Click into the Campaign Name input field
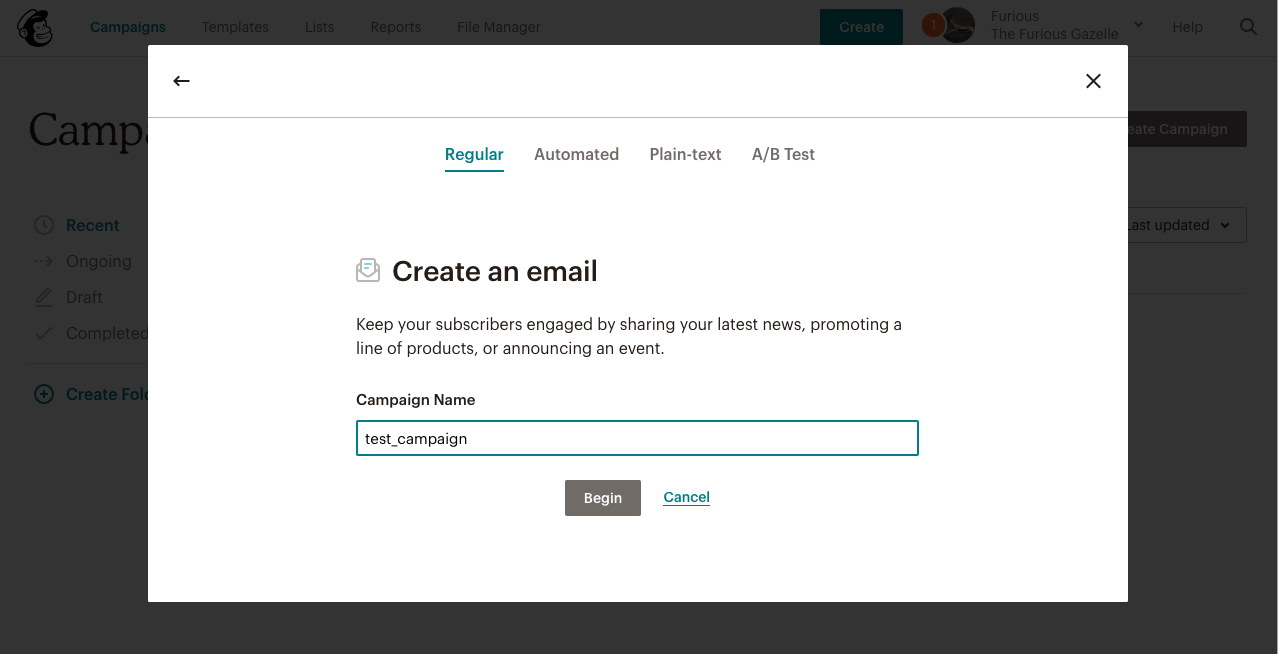Screen dimensions: 1278x654 click(637, 438)
